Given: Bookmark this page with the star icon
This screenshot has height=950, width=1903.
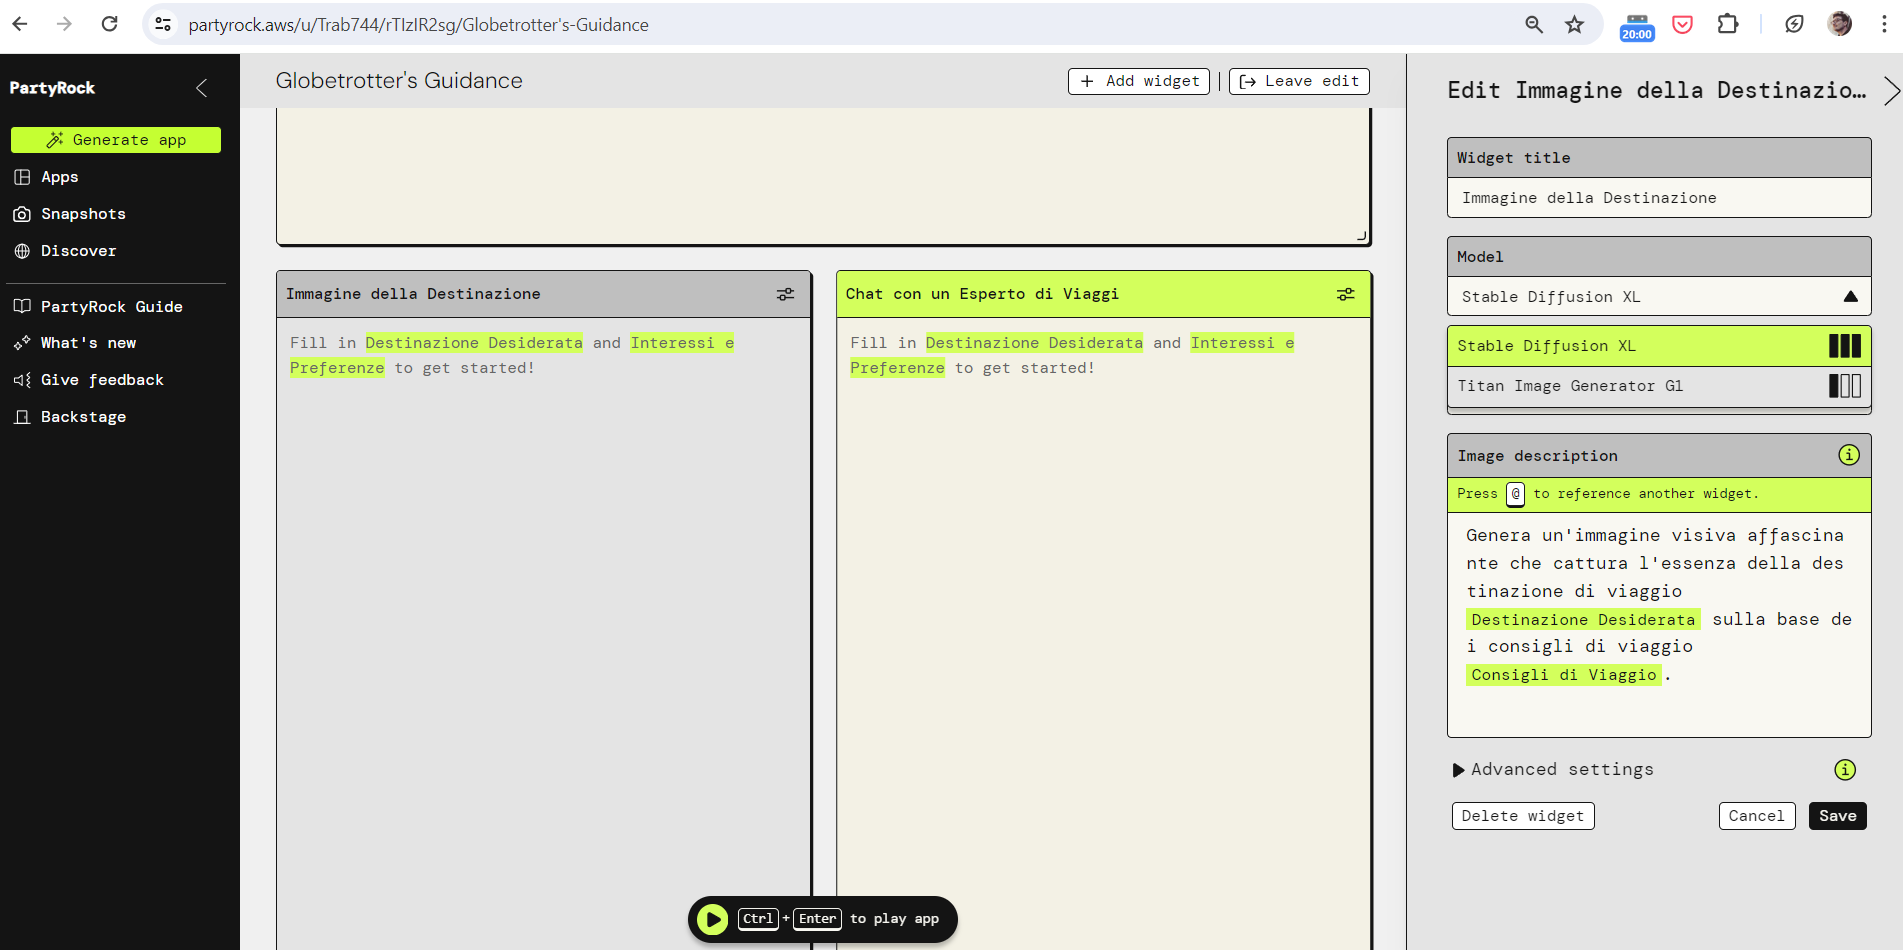Looking at the screenshot, I should [1574, 24].
